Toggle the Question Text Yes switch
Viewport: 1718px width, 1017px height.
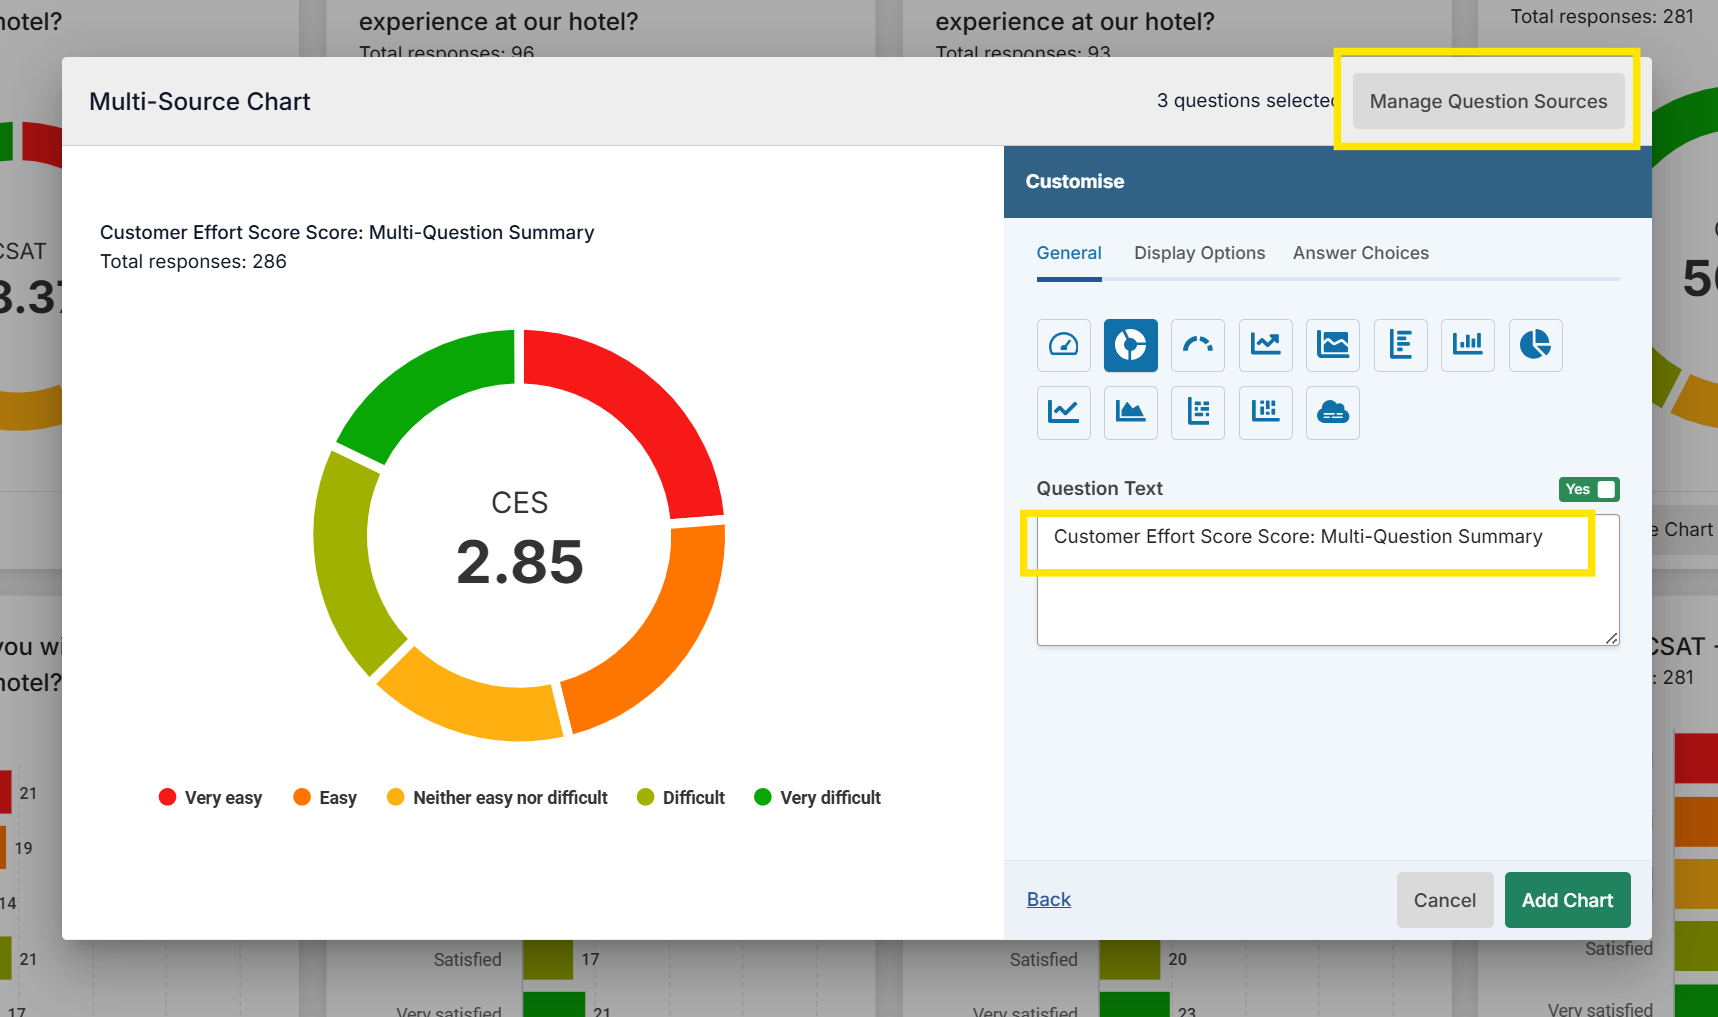click(1588, 489)
